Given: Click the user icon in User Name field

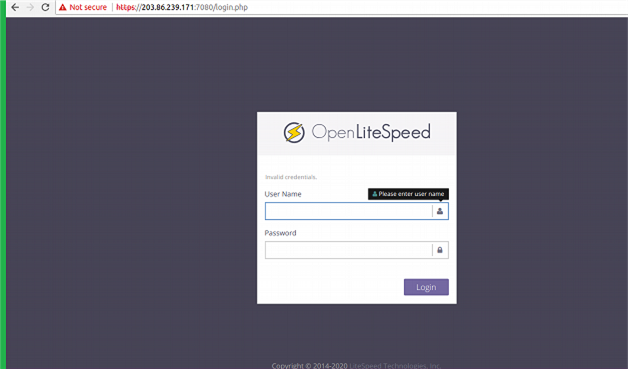Looking at the screenshot, I should click(x=440, y=211).
